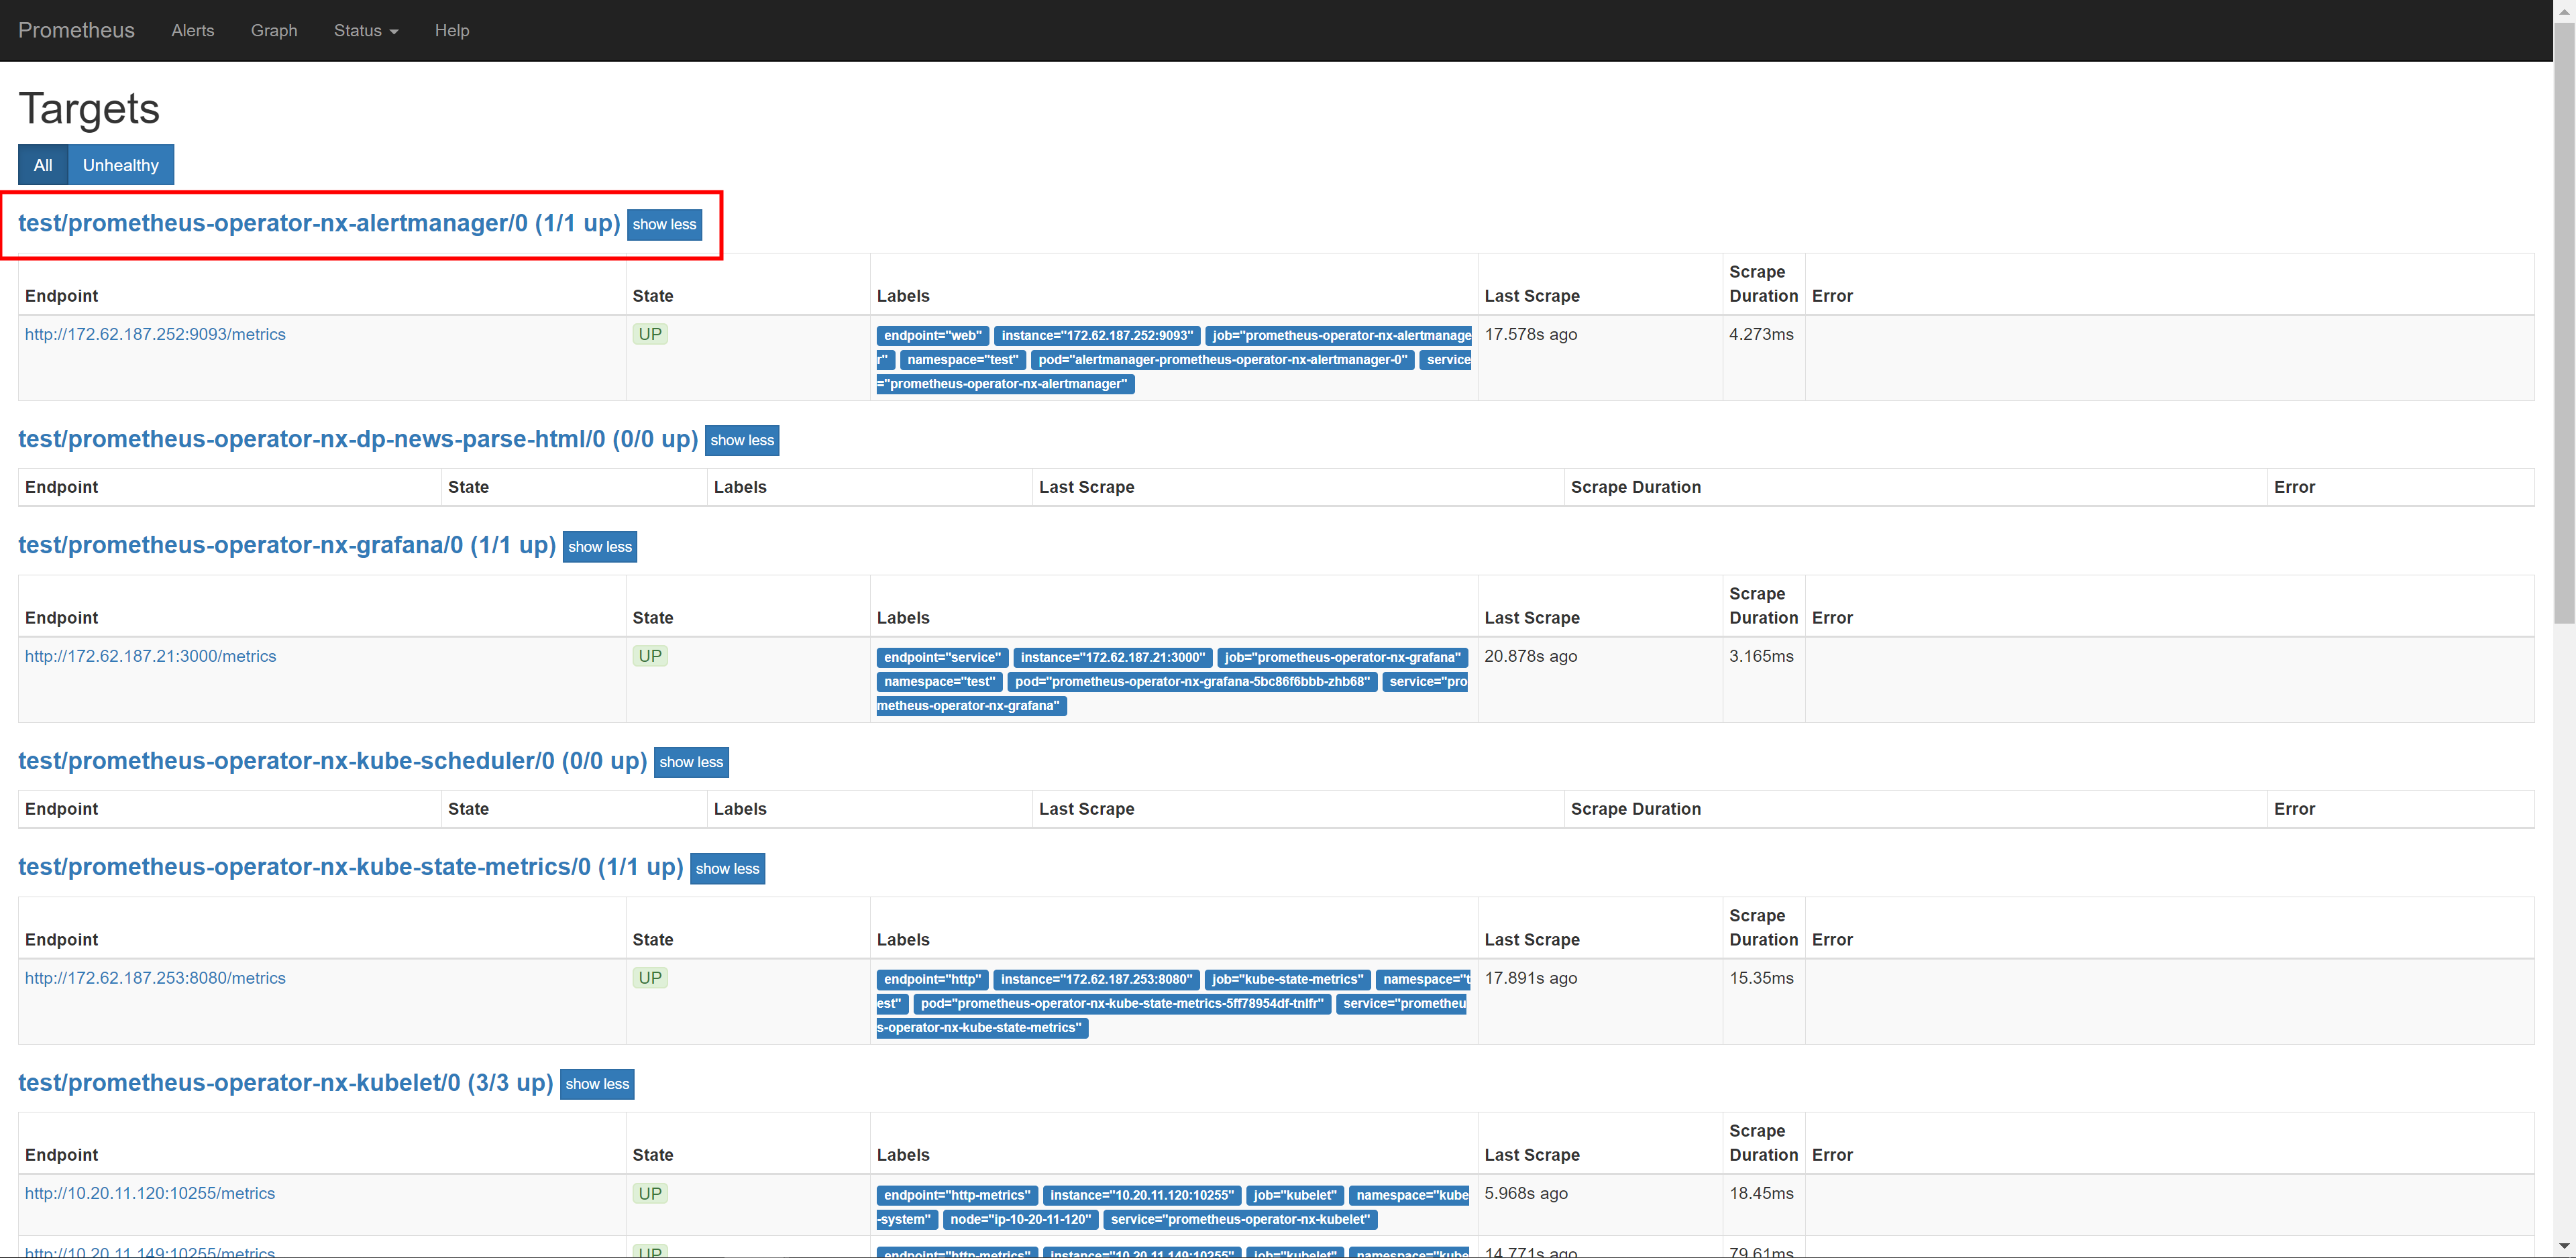Click the namespace="test" label in grafana row
Viewport: 2576px width, 1258px height.
point(939,682)
